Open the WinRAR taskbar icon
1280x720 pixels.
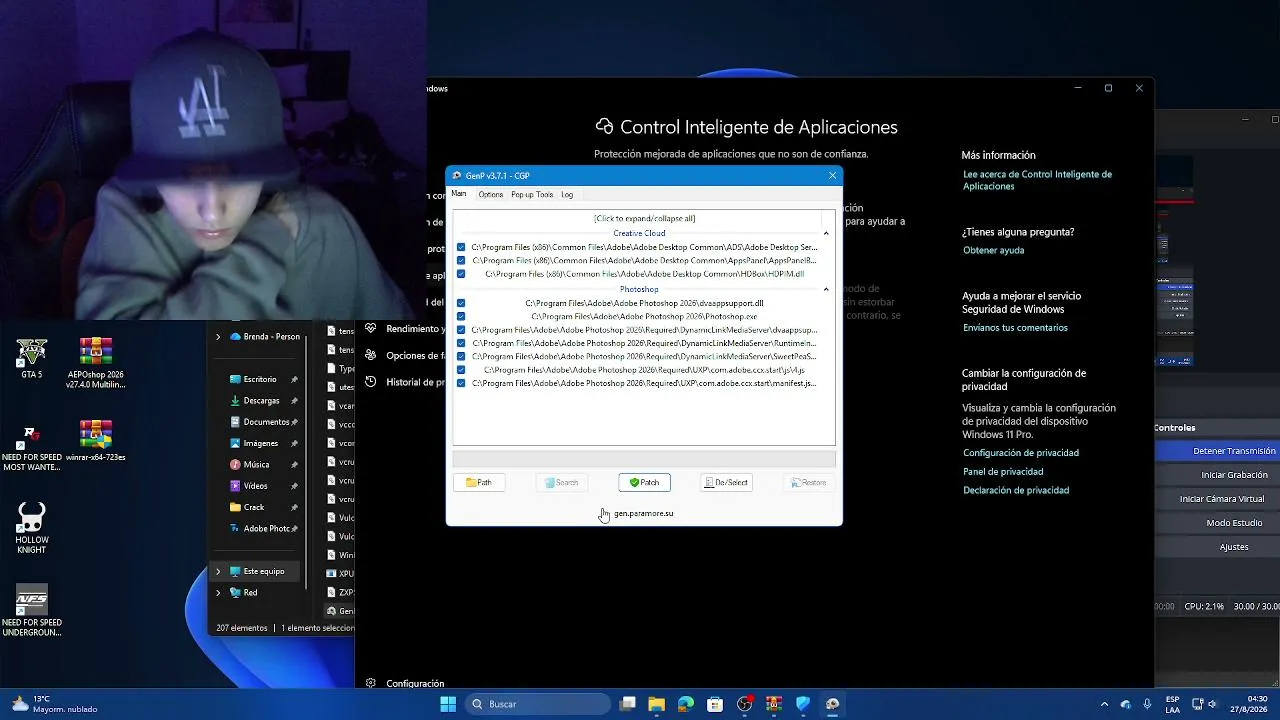(x=773, y=704)
